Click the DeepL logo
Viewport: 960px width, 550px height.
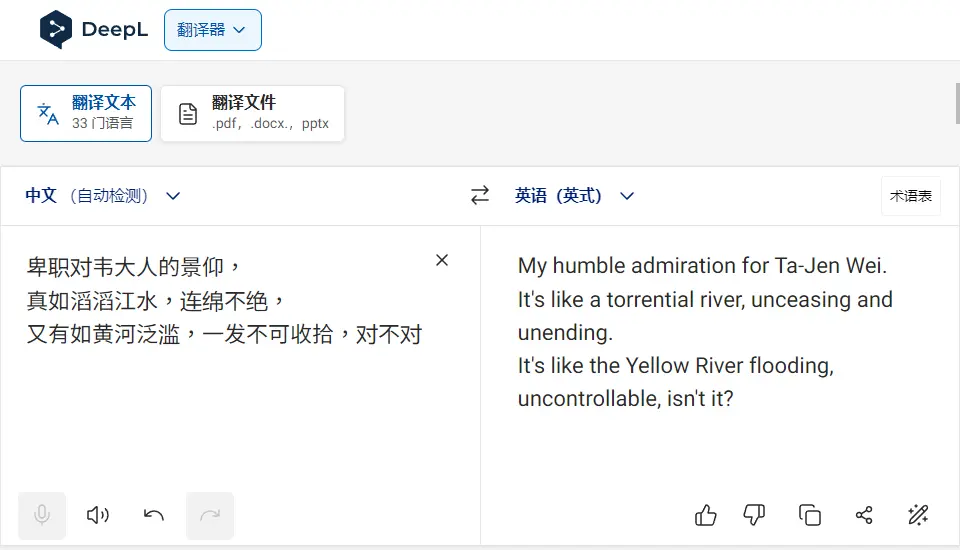tap(93, 30)
